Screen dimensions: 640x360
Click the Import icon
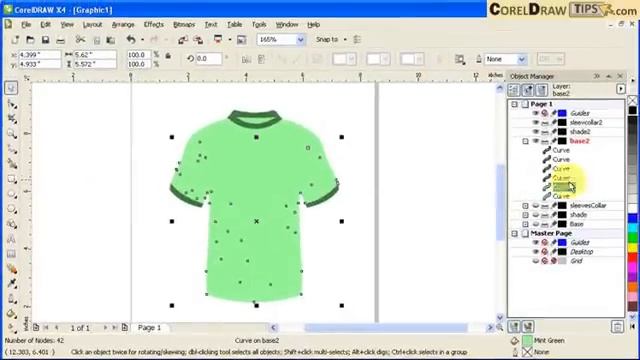[x=182, y=40]
